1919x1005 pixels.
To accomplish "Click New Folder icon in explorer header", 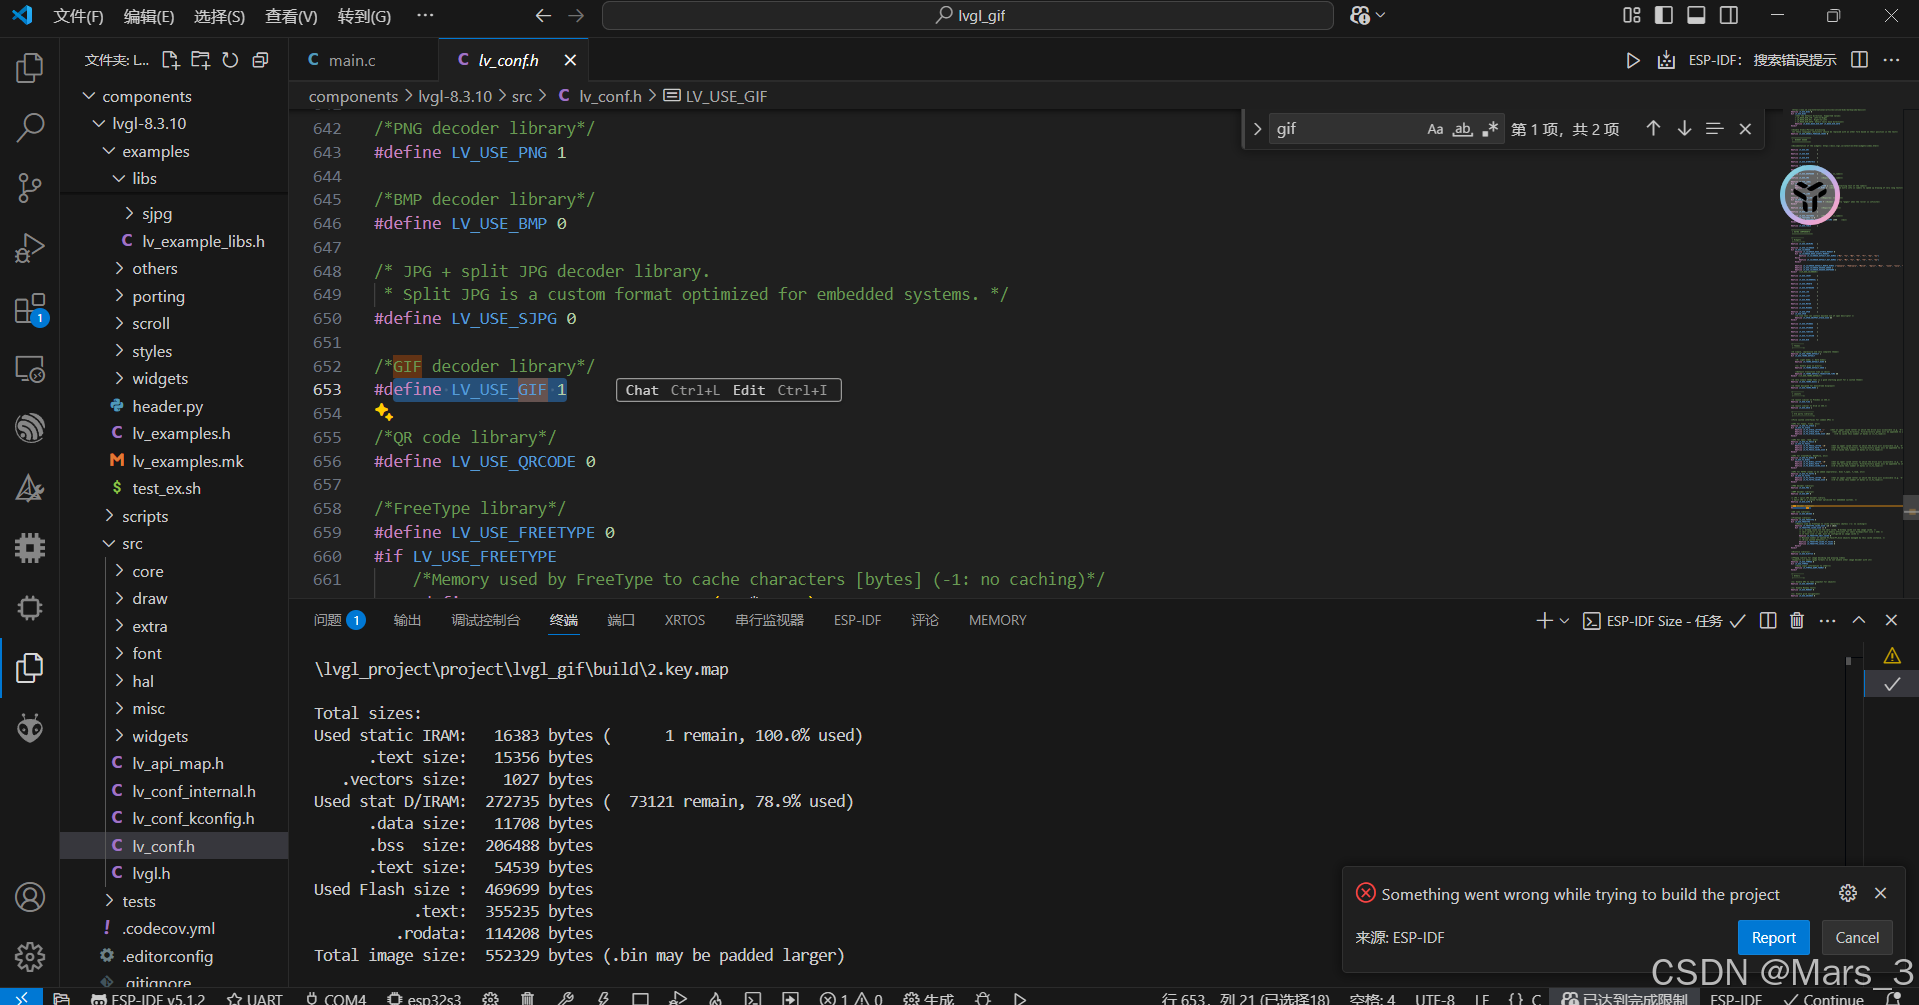I will [x=200, y=60].
